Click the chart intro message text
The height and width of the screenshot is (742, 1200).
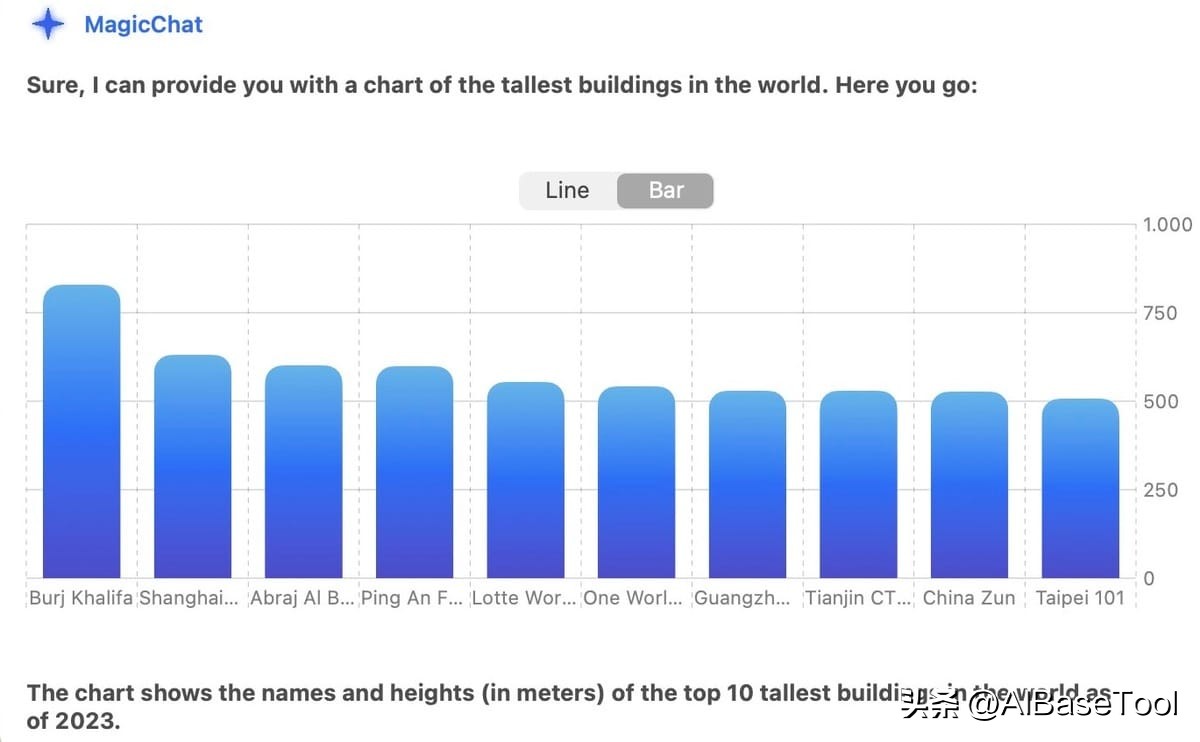[501, 85]
